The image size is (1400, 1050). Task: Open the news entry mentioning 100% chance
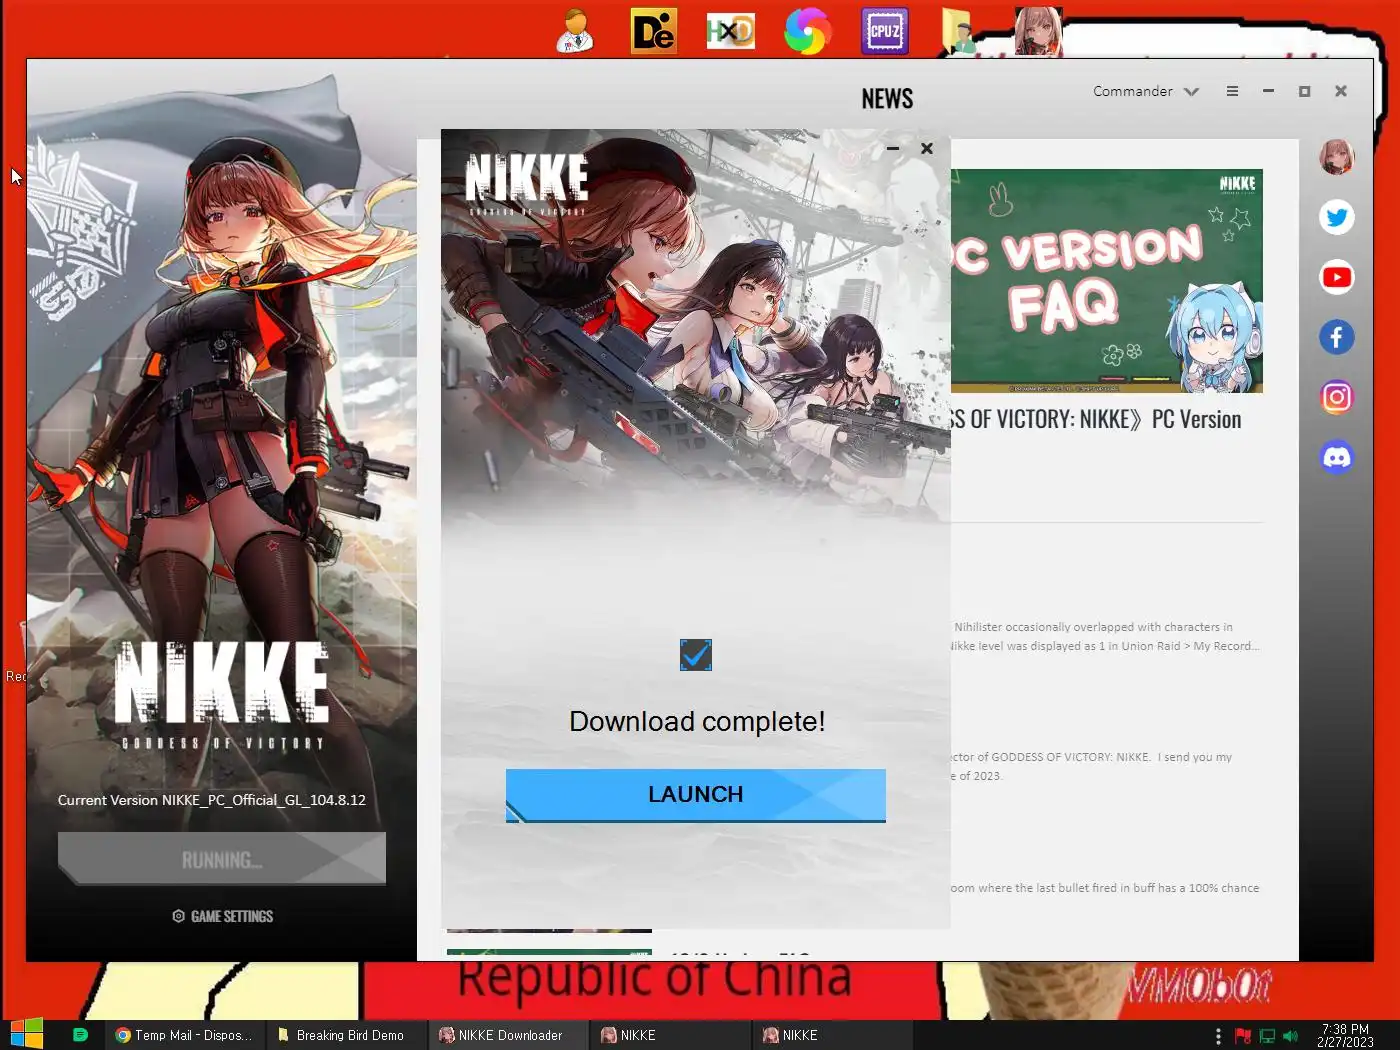click(x=1104, y=888)
